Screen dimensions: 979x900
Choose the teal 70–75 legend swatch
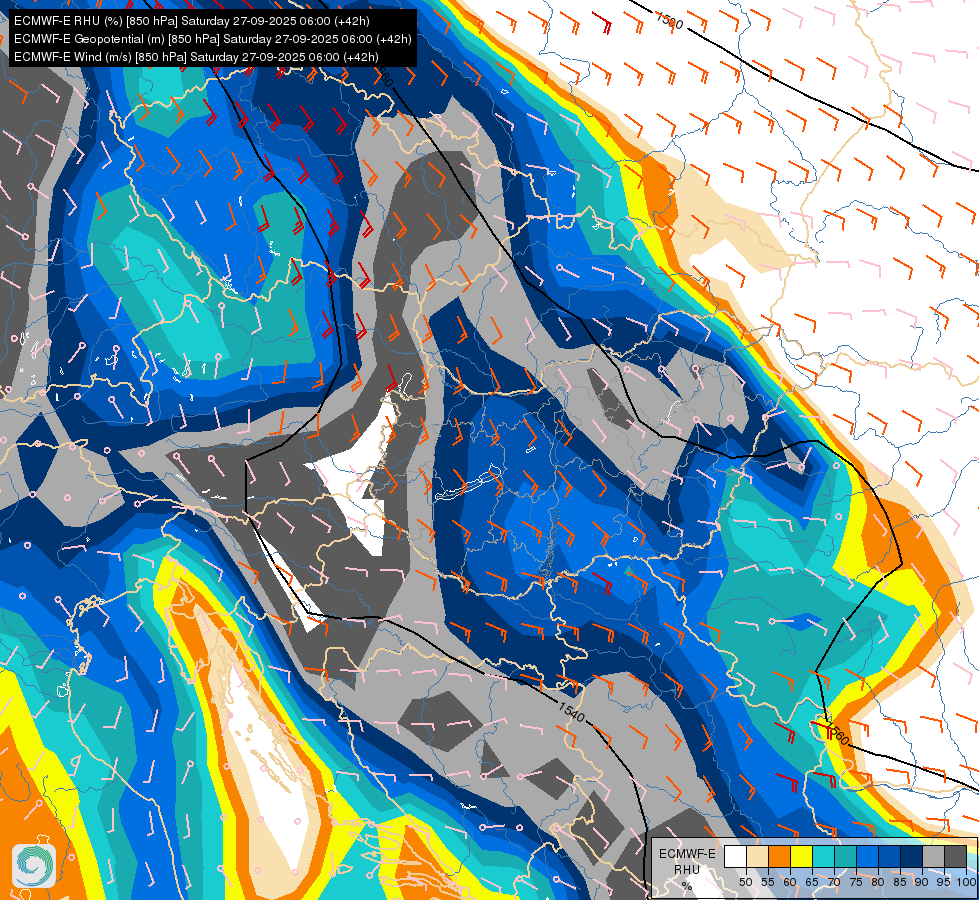tap(845, 856)
